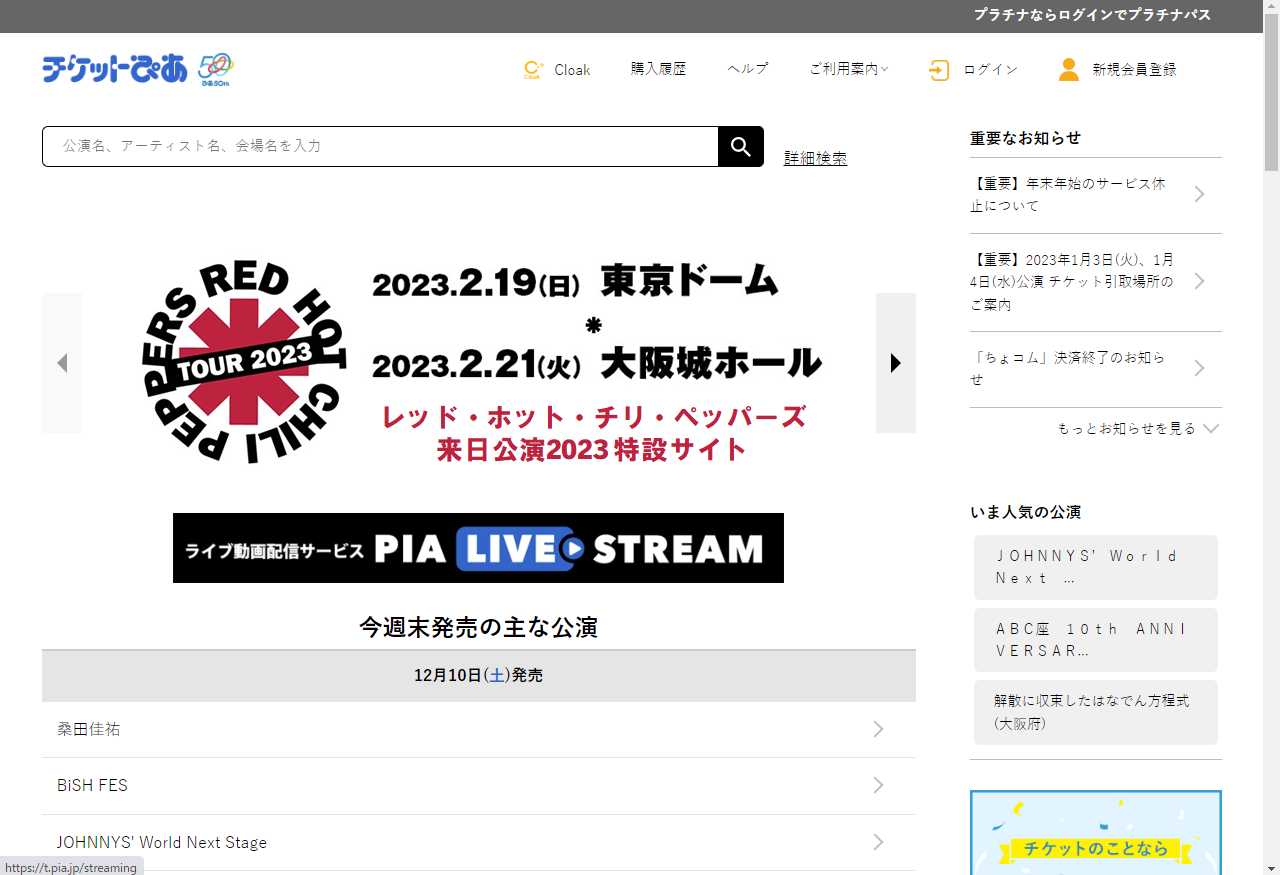Expand the ご利用案内 dropdown menu
1280x875 pixels.
849,69
